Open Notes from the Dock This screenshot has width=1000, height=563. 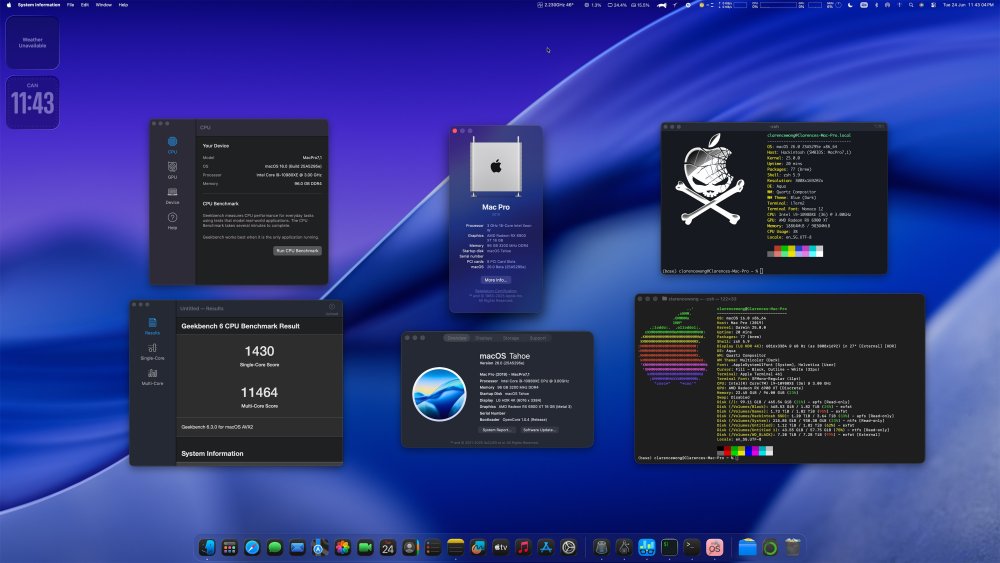coord(455,547)
